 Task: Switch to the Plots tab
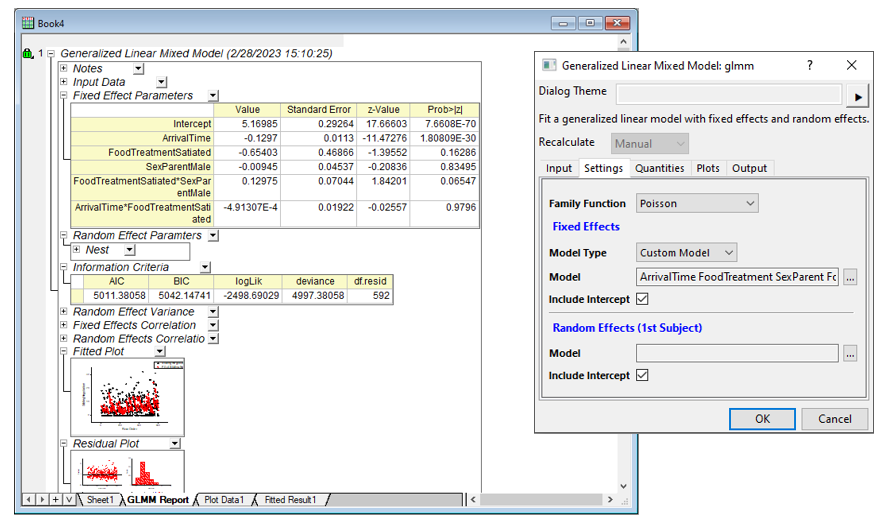tap(708, 168)
